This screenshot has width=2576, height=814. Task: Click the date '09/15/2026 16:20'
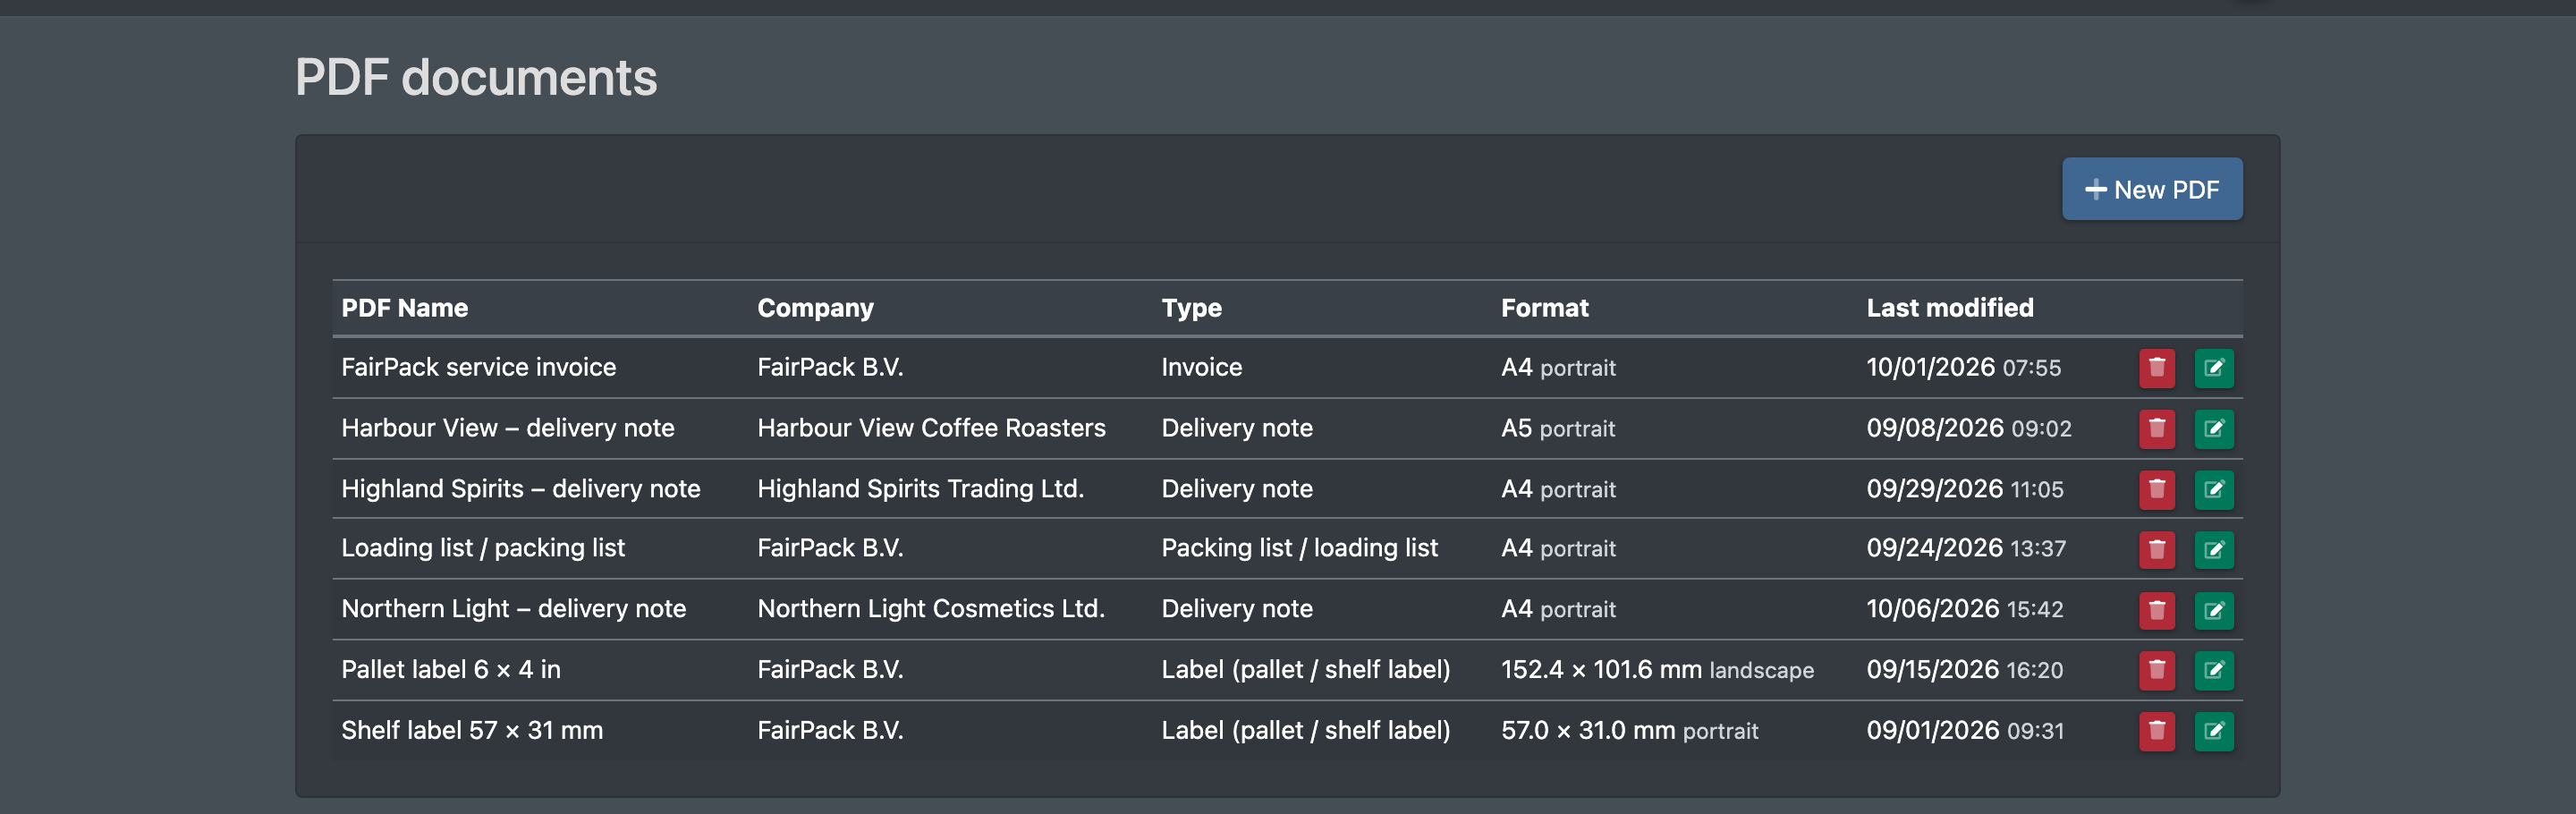point(1963,670)
